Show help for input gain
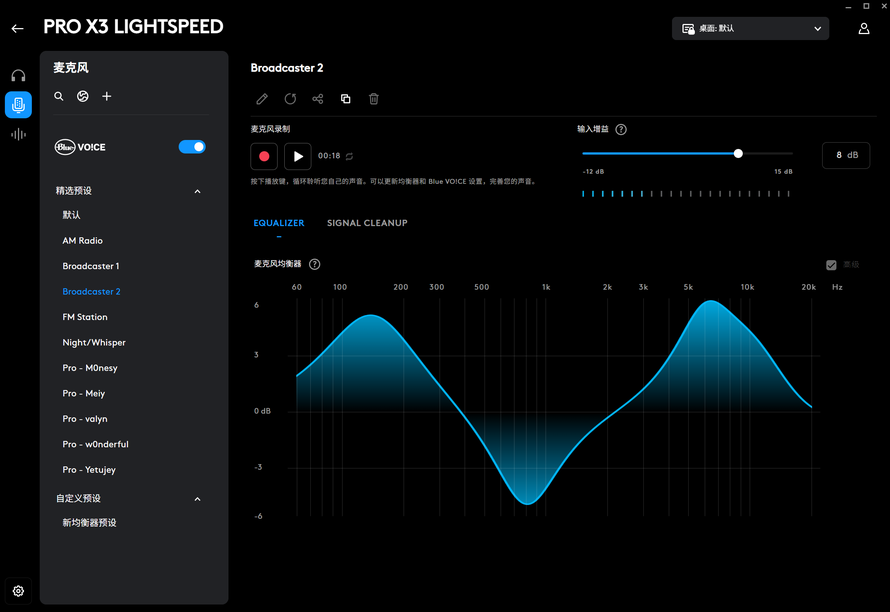This screenshot has width=890, height=612. click(x=621, y=129)
